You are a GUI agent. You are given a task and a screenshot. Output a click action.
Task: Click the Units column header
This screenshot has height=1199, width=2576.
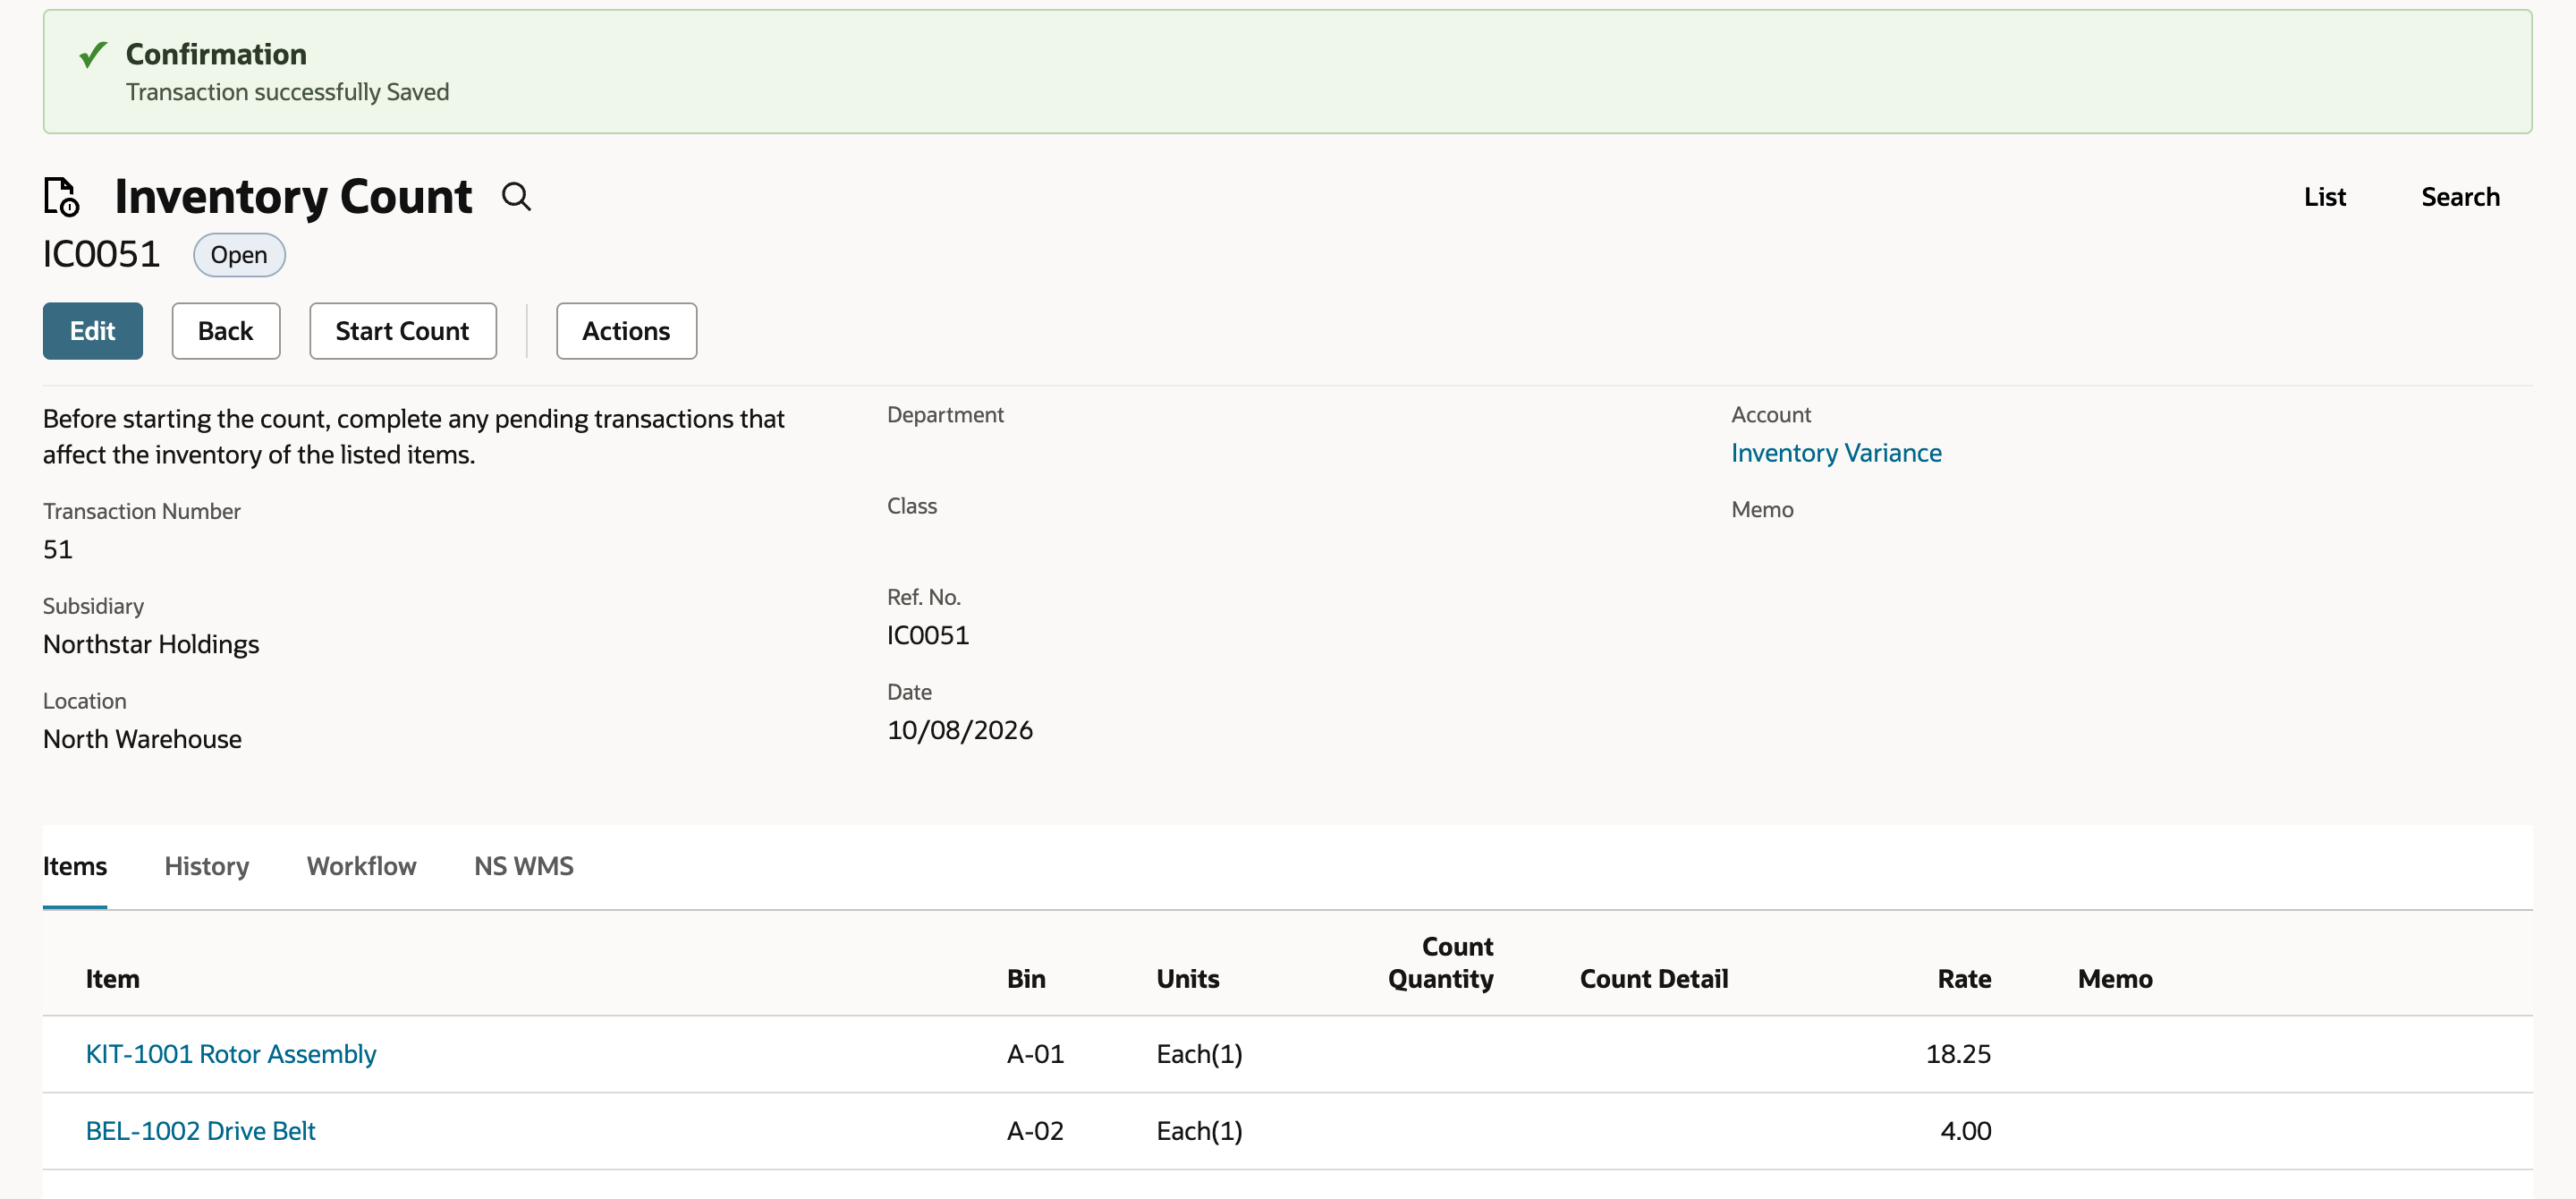coord(1188,979)
